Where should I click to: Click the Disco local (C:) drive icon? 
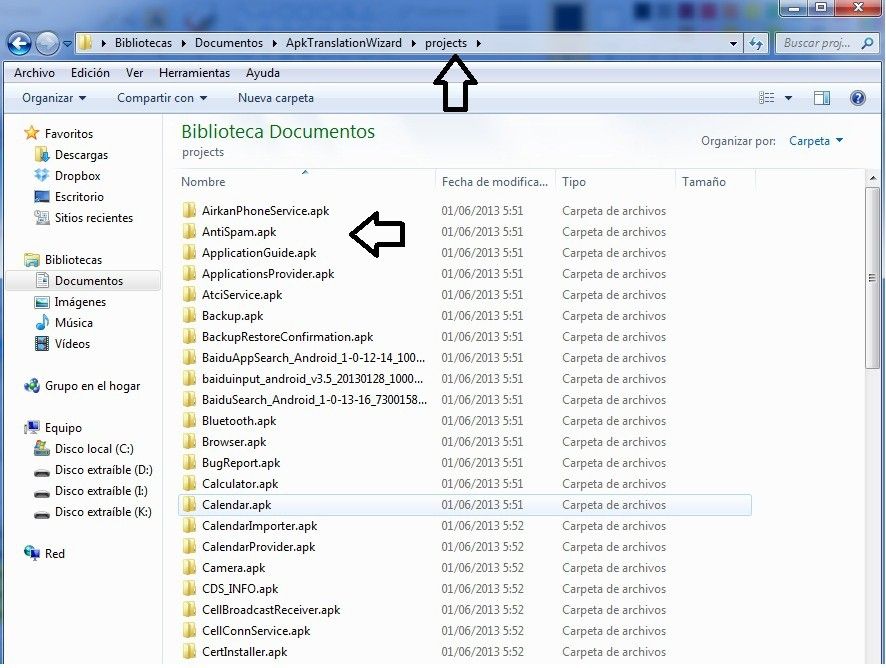coord(42,449)
